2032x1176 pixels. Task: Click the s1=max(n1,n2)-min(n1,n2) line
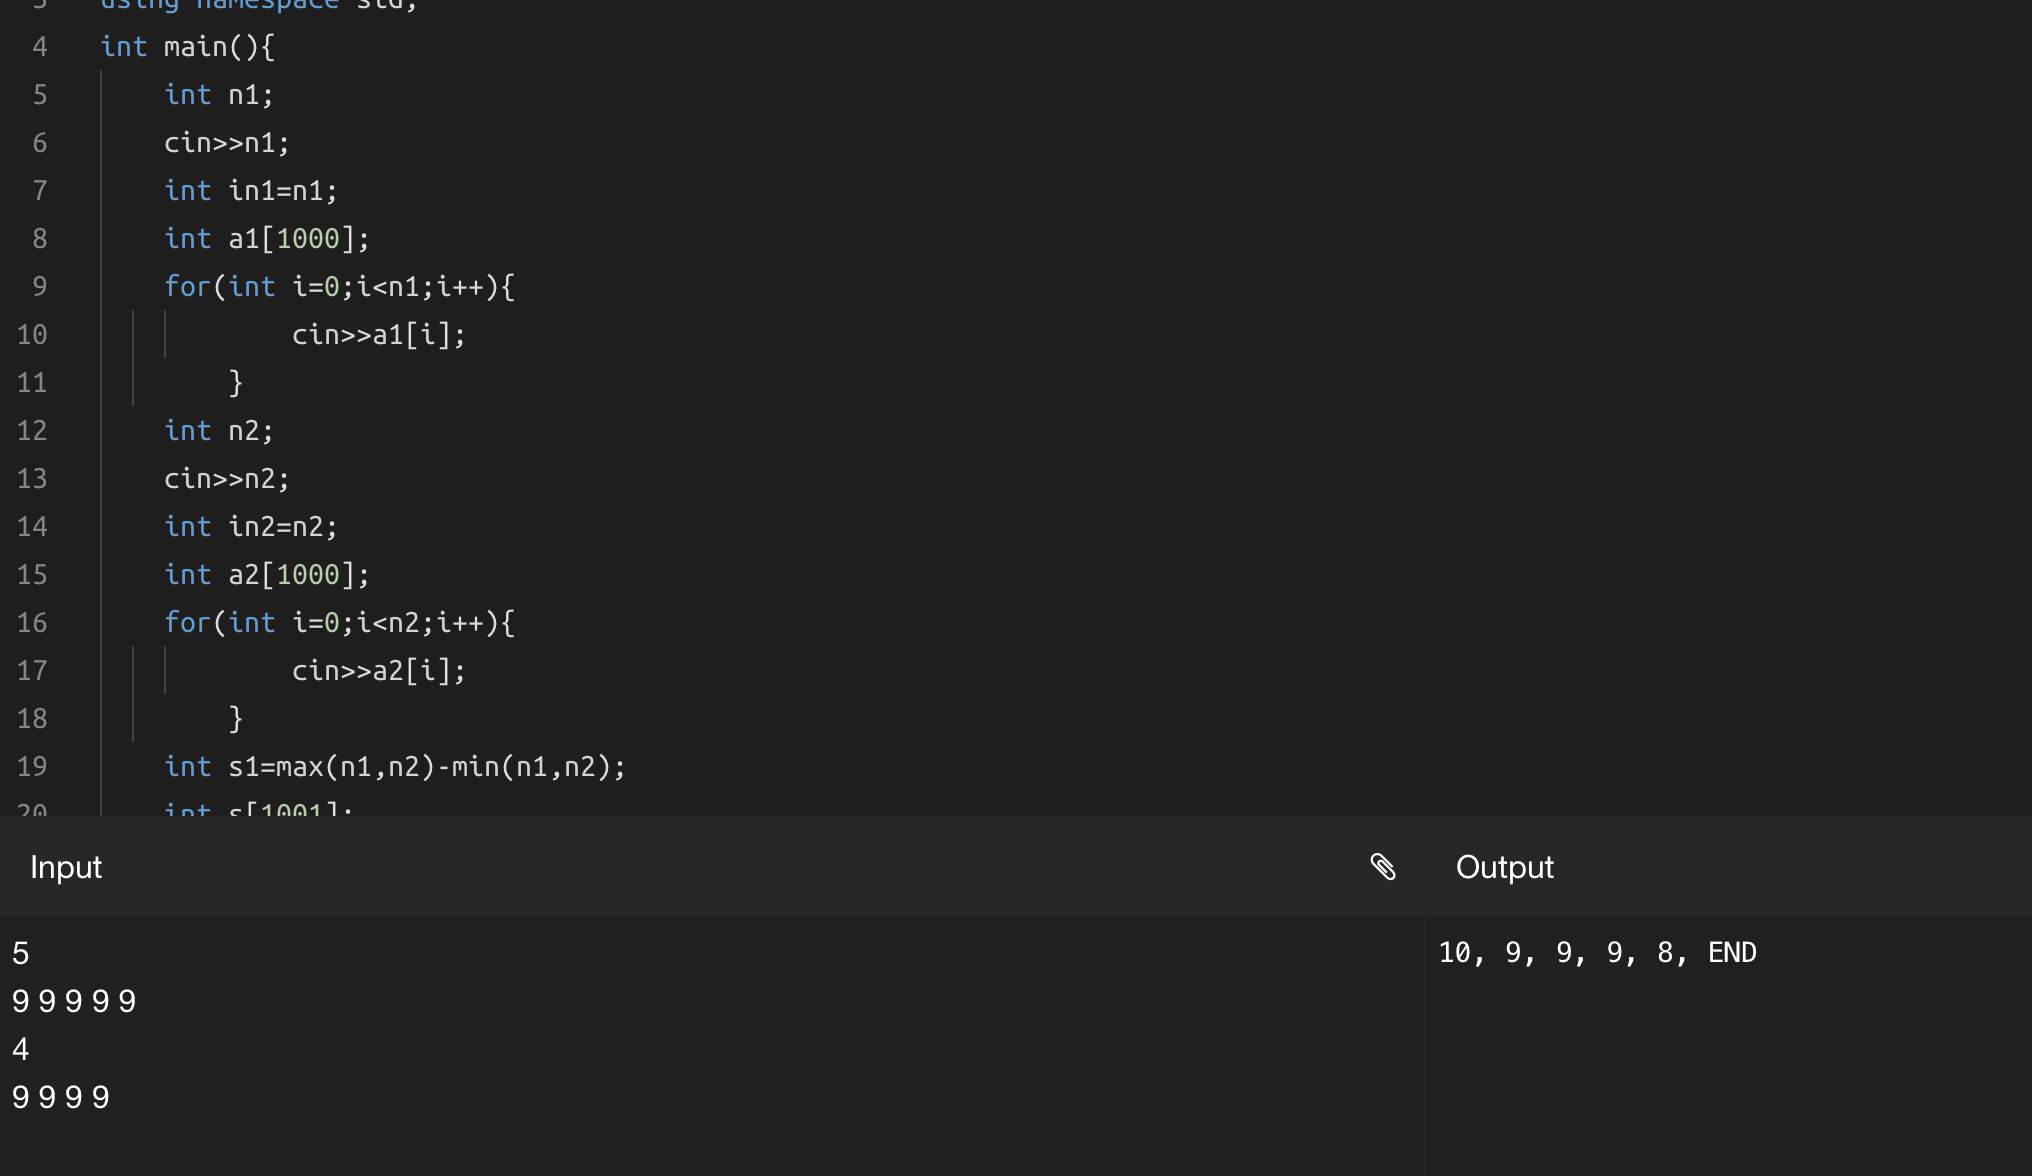click(395, 767)
